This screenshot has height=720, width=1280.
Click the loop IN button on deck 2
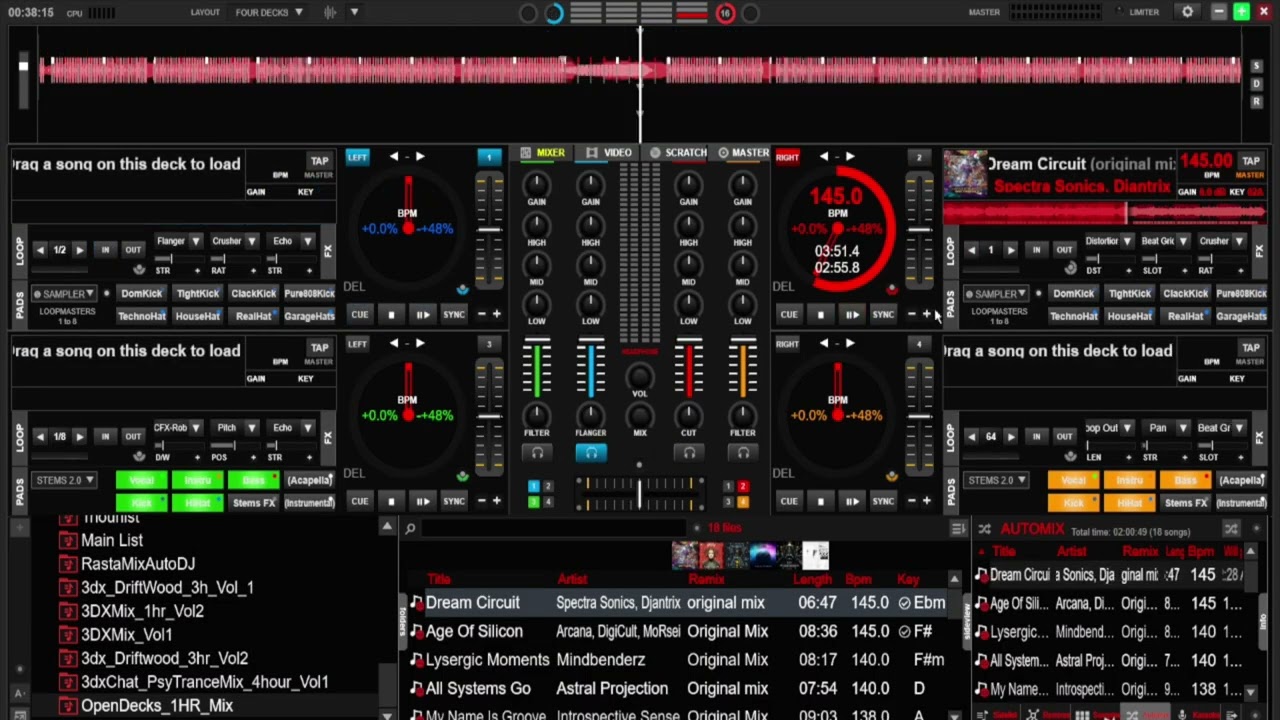[x=1036, y=249]
